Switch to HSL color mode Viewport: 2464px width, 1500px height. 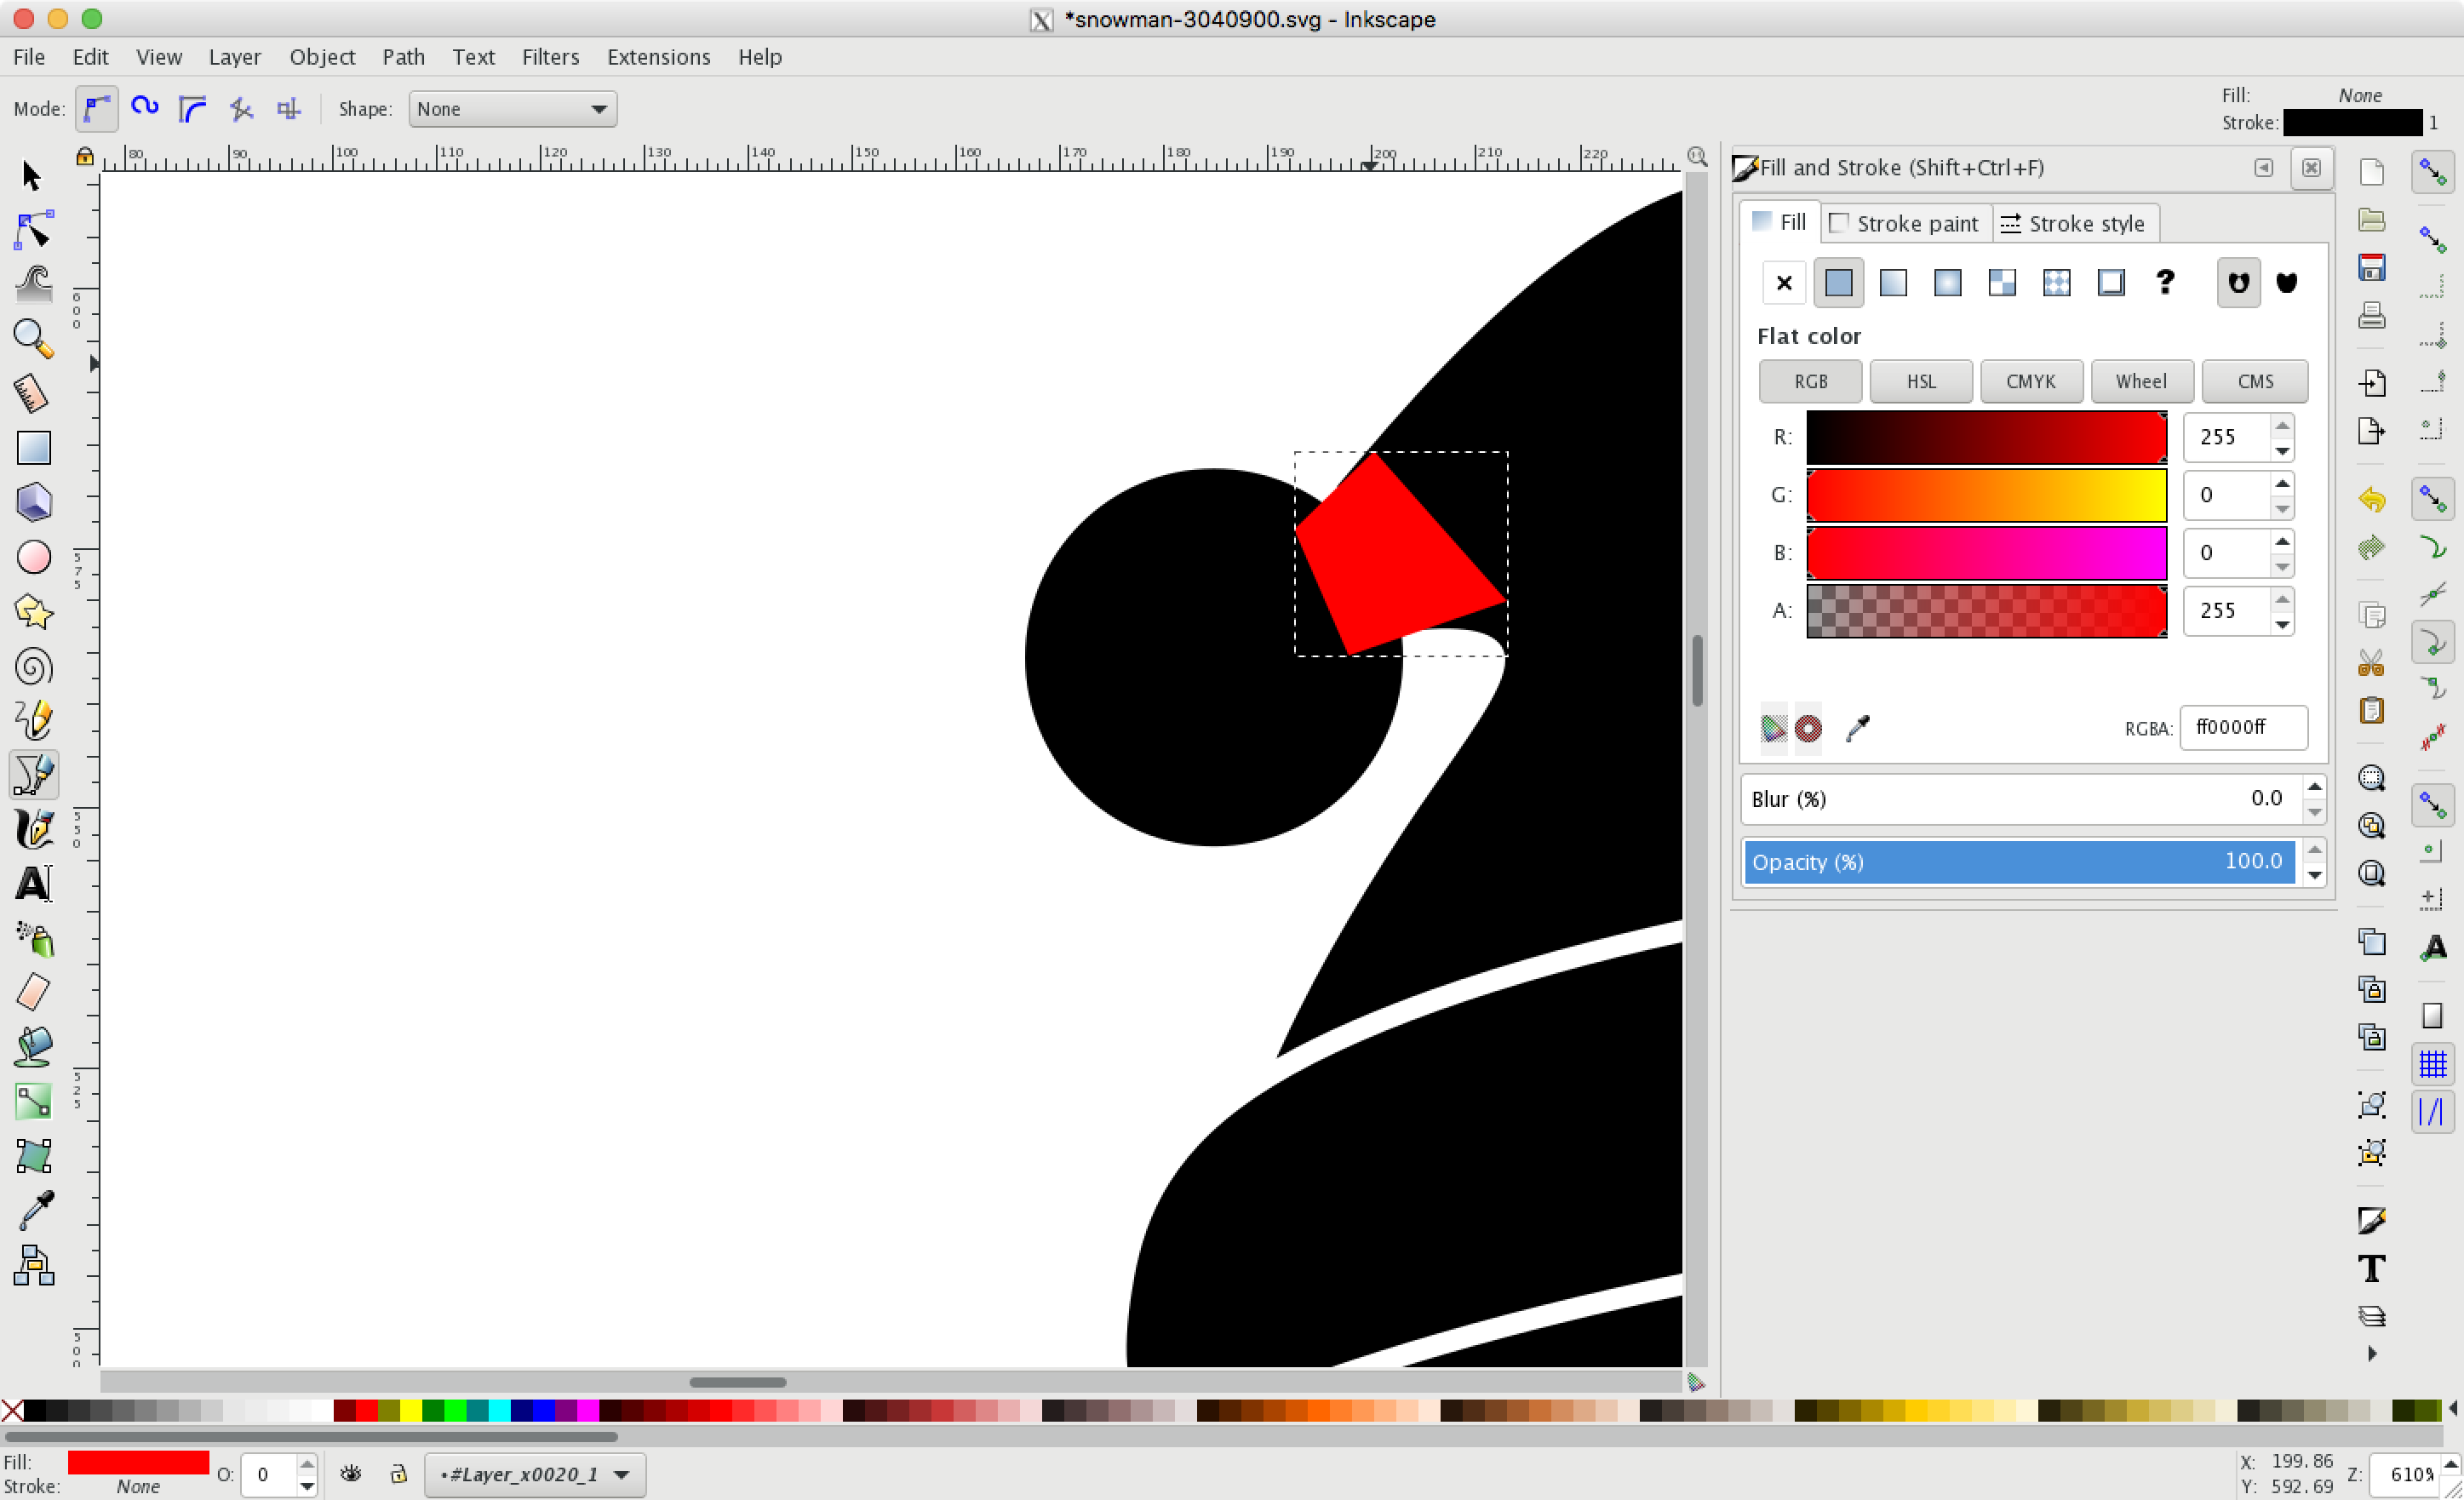[x=1920, y=381]
